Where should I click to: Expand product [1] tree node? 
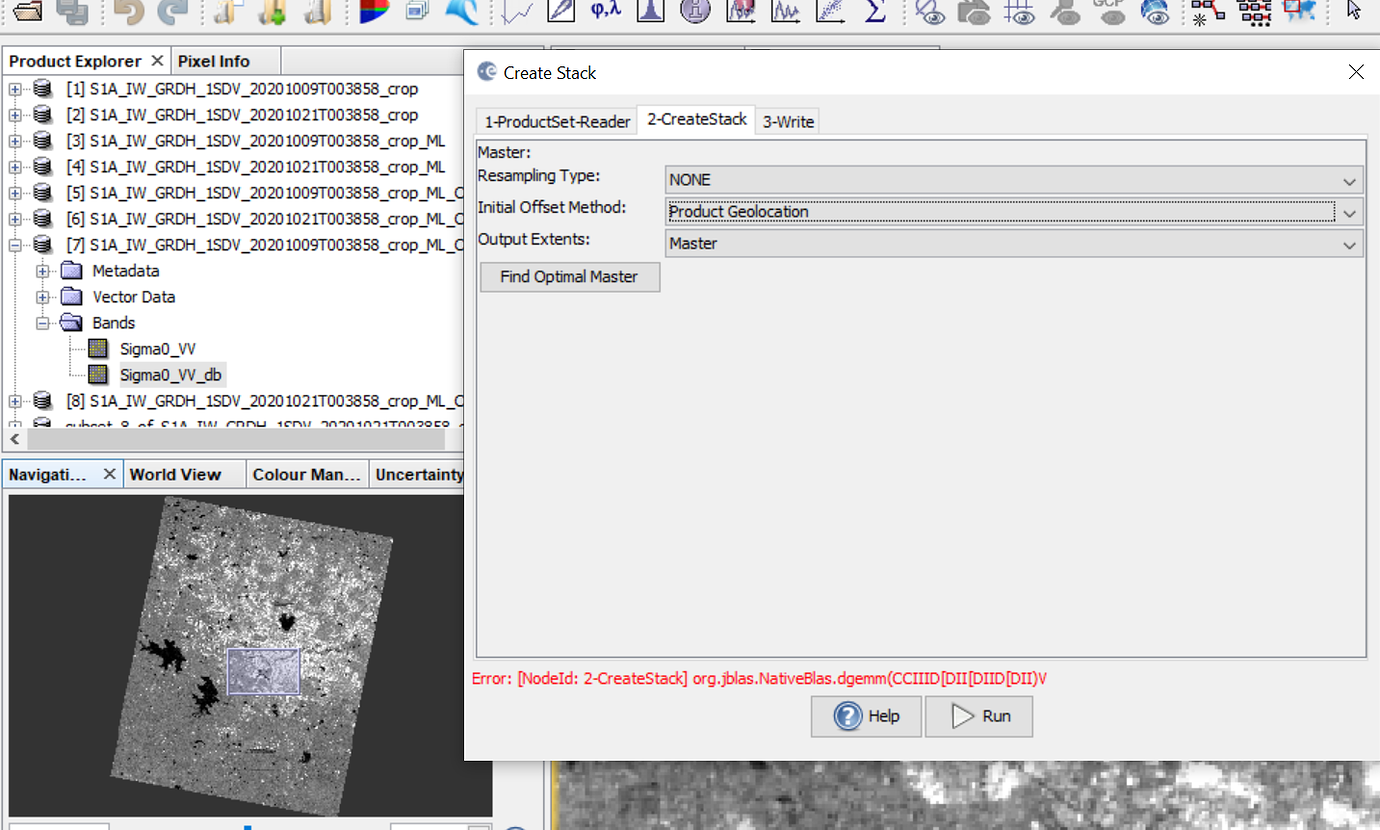(15, 89)
